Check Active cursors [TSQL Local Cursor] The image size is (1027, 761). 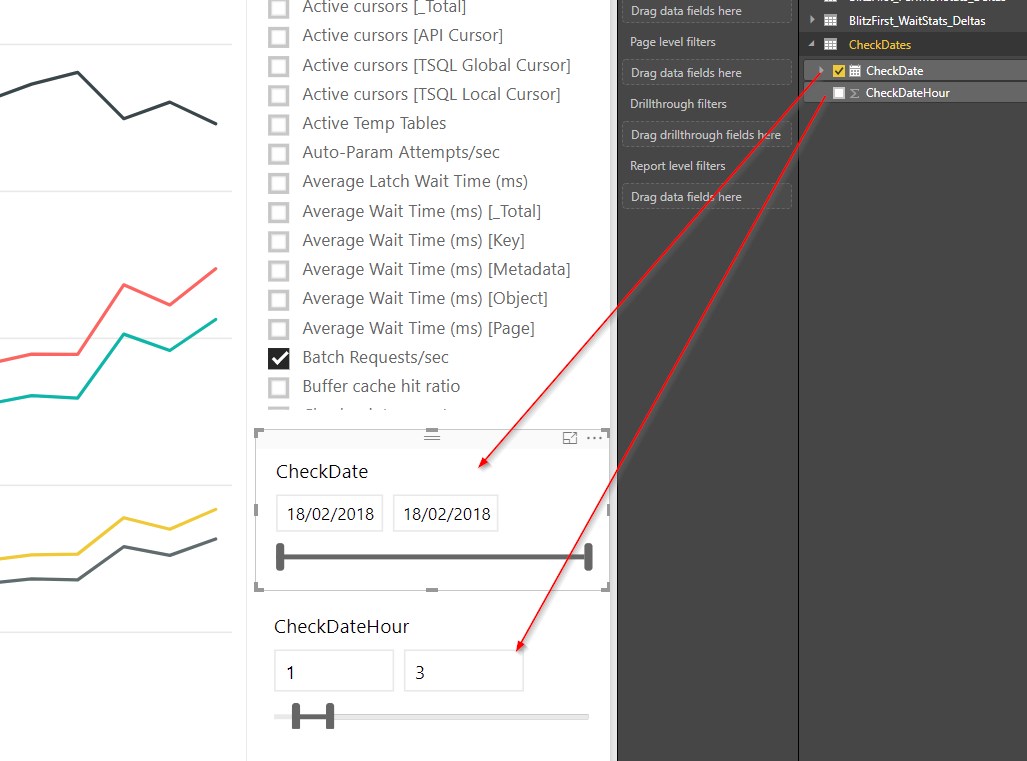279,95
